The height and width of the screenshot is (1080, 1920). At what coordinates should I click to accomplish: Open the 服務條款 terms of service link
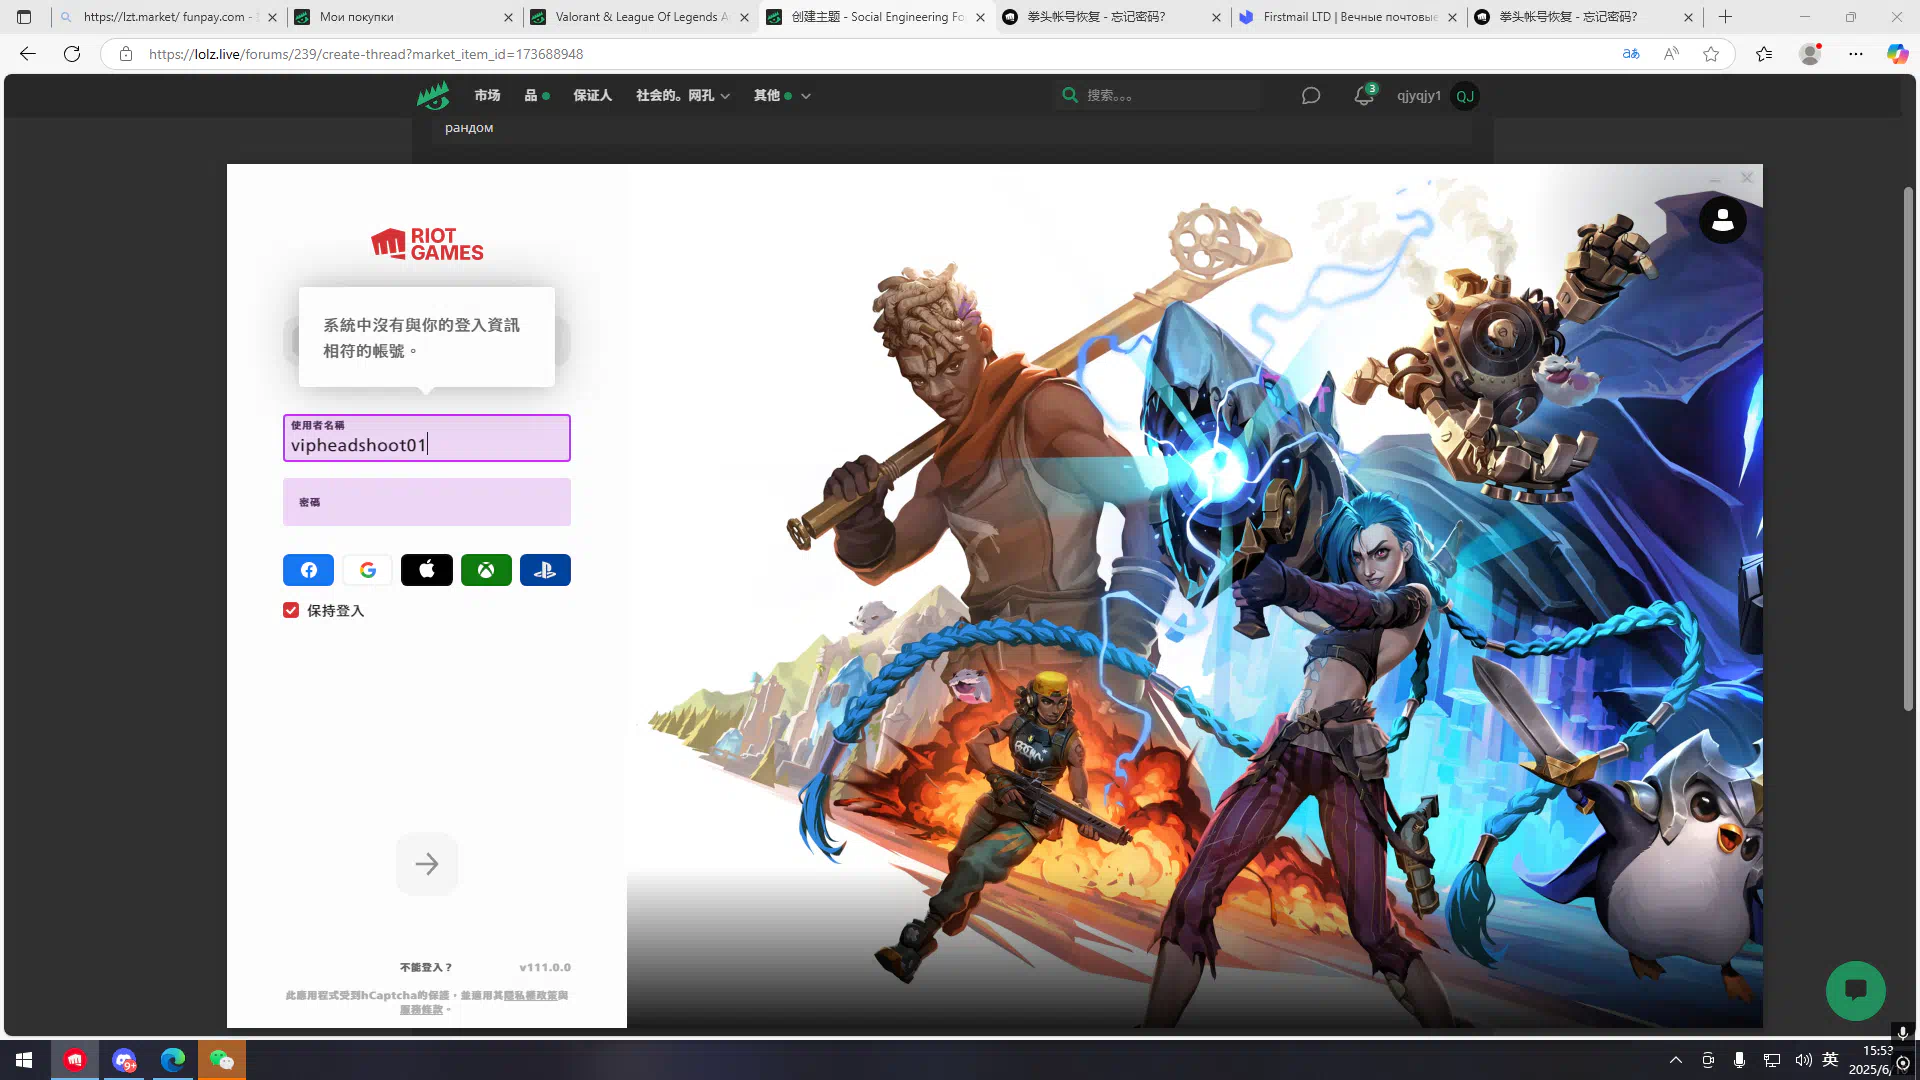[421, 1009]
